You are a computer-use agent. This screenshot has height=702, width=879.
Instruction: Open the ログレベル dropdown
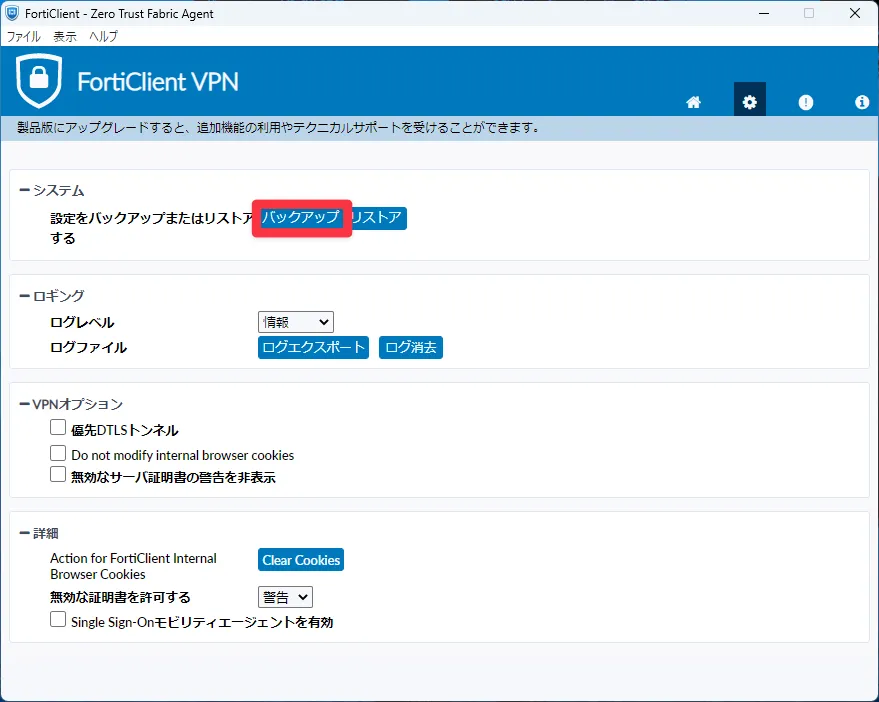(x=295, y=321)
